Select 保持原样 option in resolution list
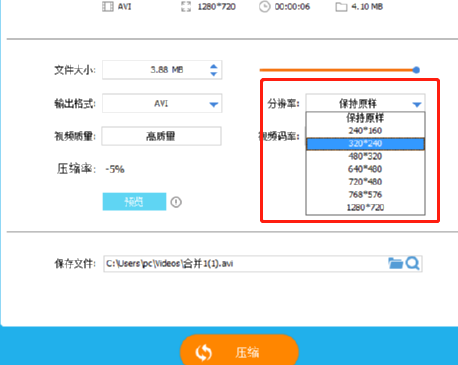458x365 pixels. click(x=365, y=118)
